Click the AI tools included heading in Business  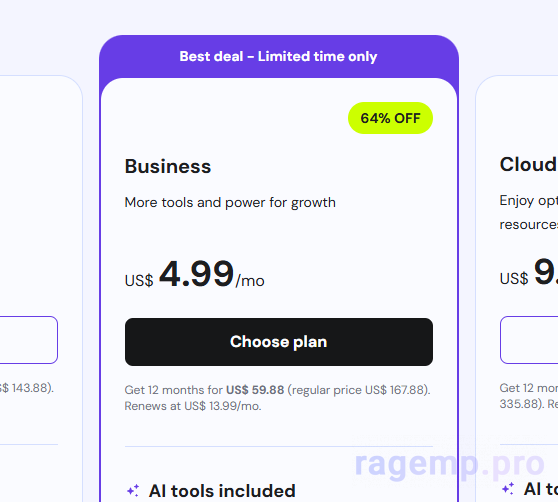[222, 491]
